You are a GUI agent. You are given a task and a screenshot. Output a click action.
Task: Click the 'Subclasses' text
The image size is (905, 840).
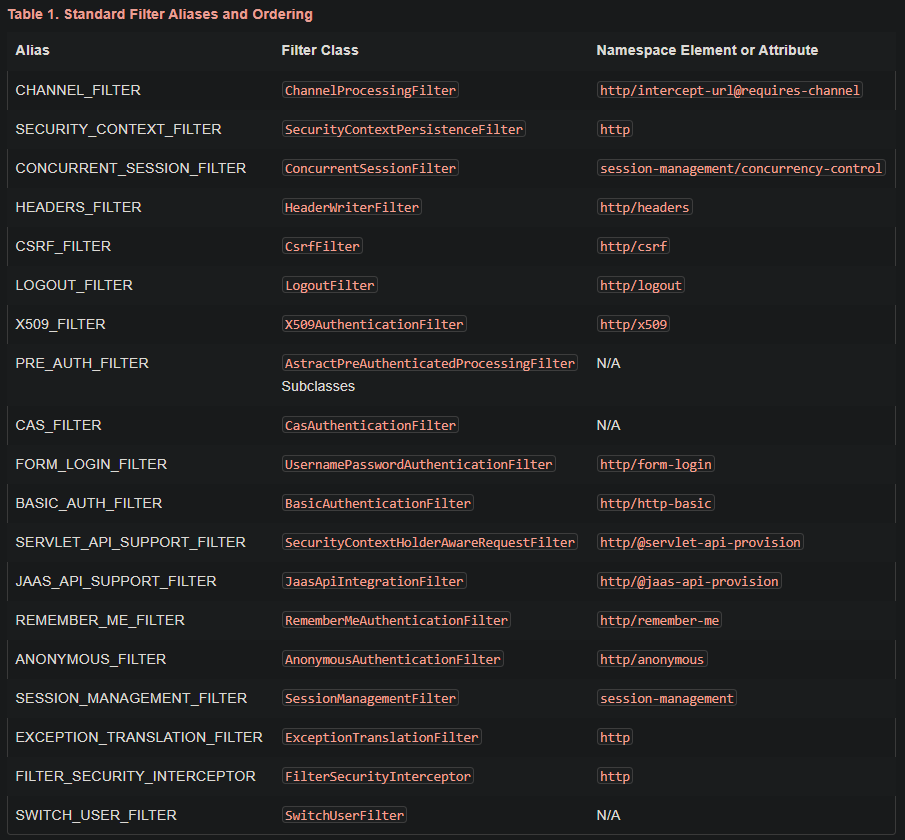pos(318,386)
